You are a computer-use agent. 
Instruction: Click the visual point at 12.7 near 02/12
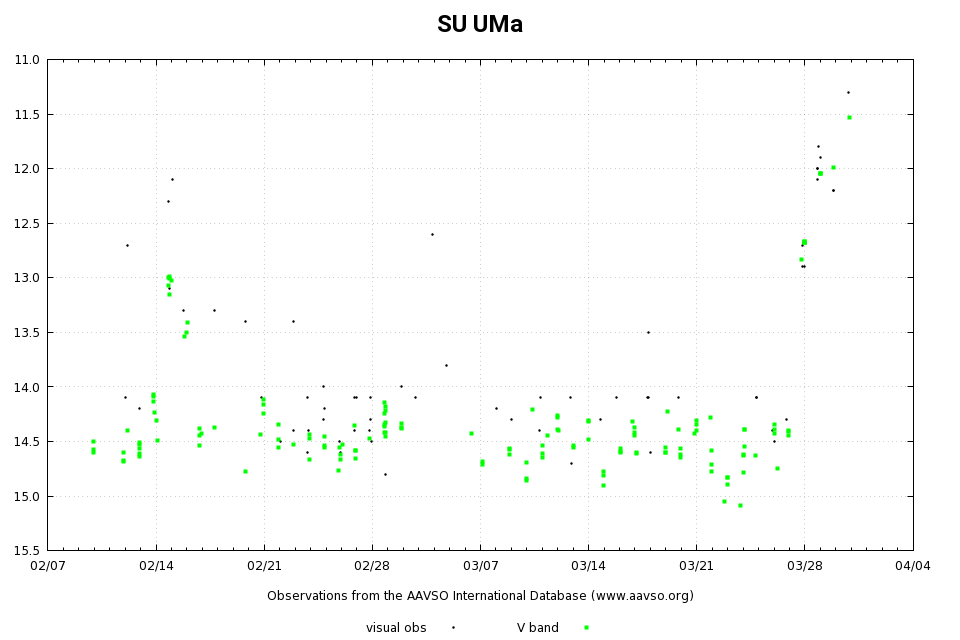tap(127, 245)
